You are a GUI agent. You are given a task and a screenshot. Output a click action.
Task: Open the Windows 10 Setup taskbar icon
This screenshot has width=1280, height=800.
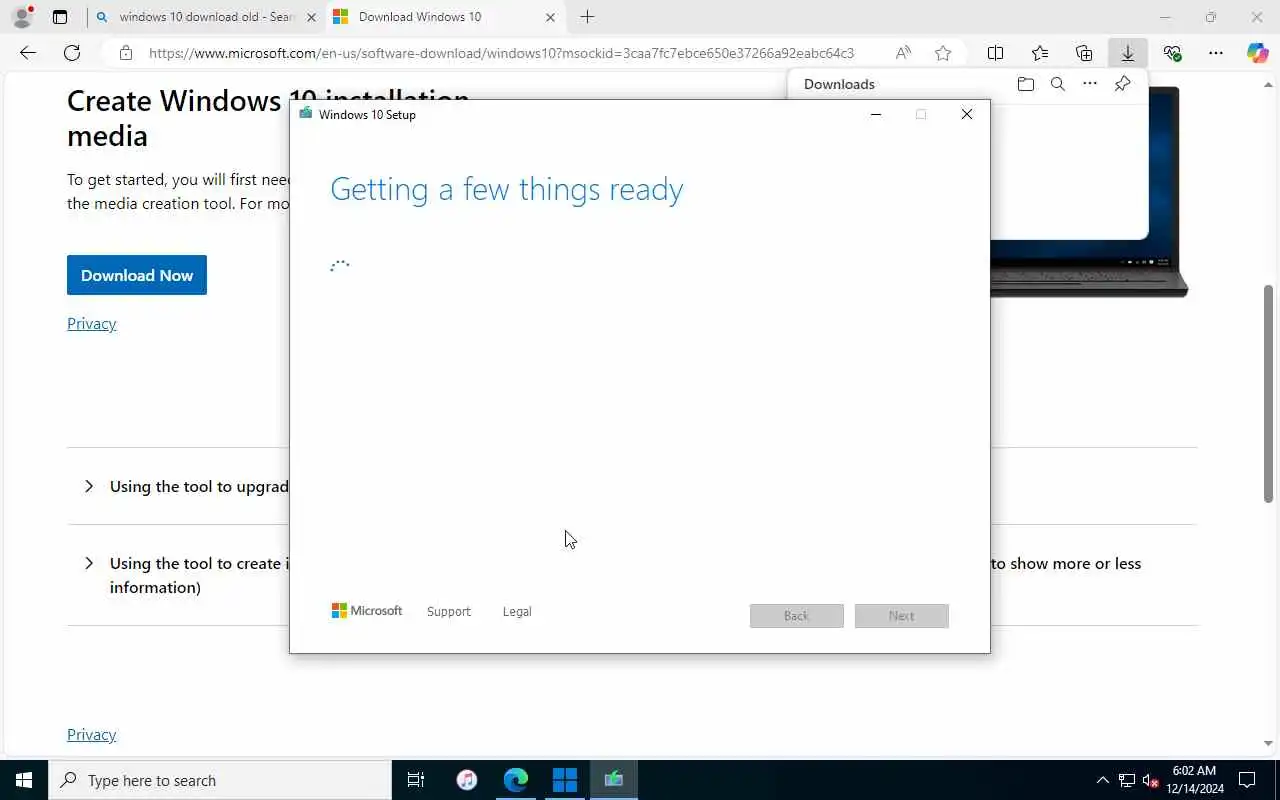614,780
